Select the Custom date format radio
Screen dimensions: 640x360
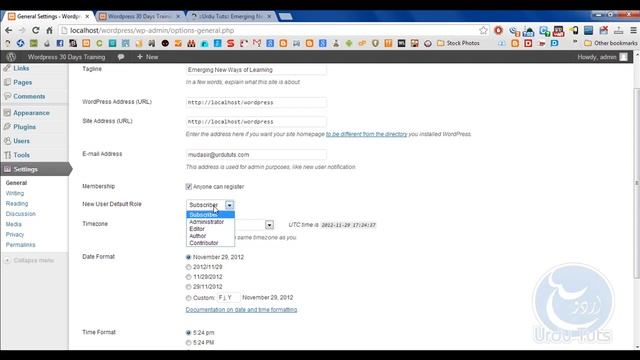pyautogui.click(x=189, y=298)
